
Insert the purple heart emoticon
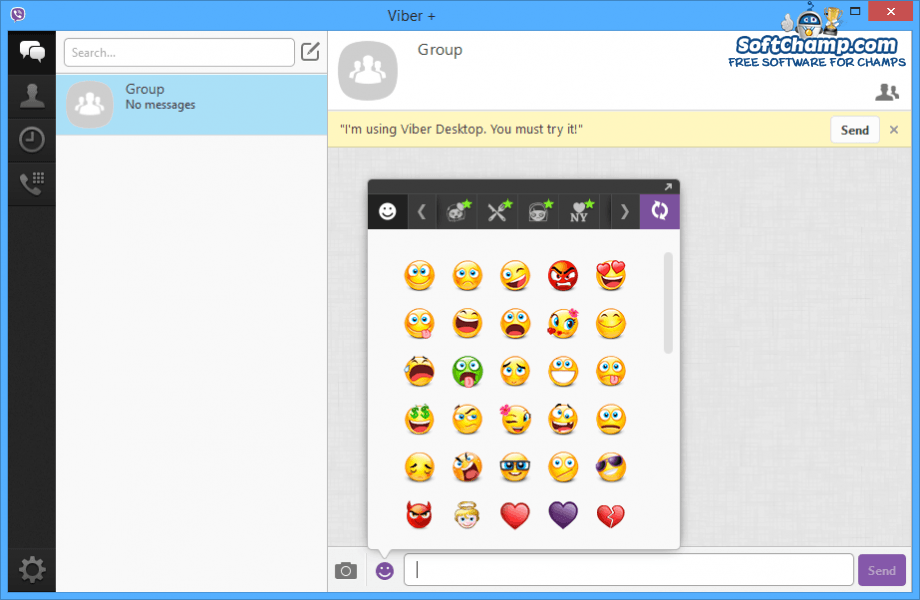pos(563,515)
